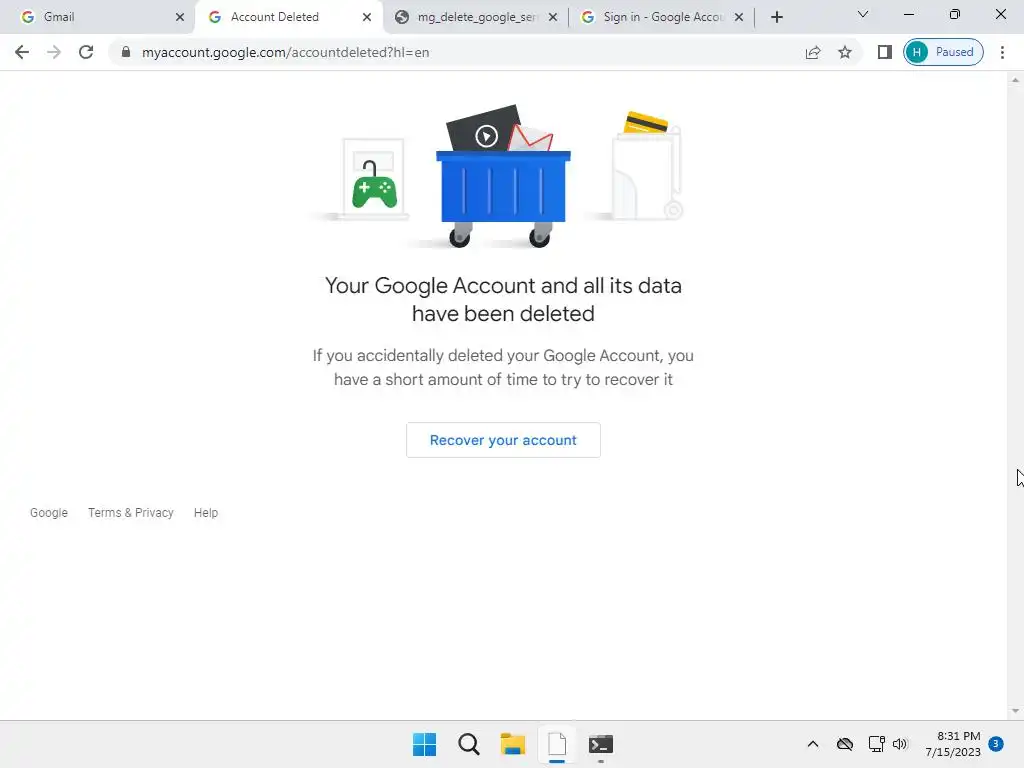The width and height of the screenshot is (1024, 768).
Task: Open network status tray icon
Action: 876,744
